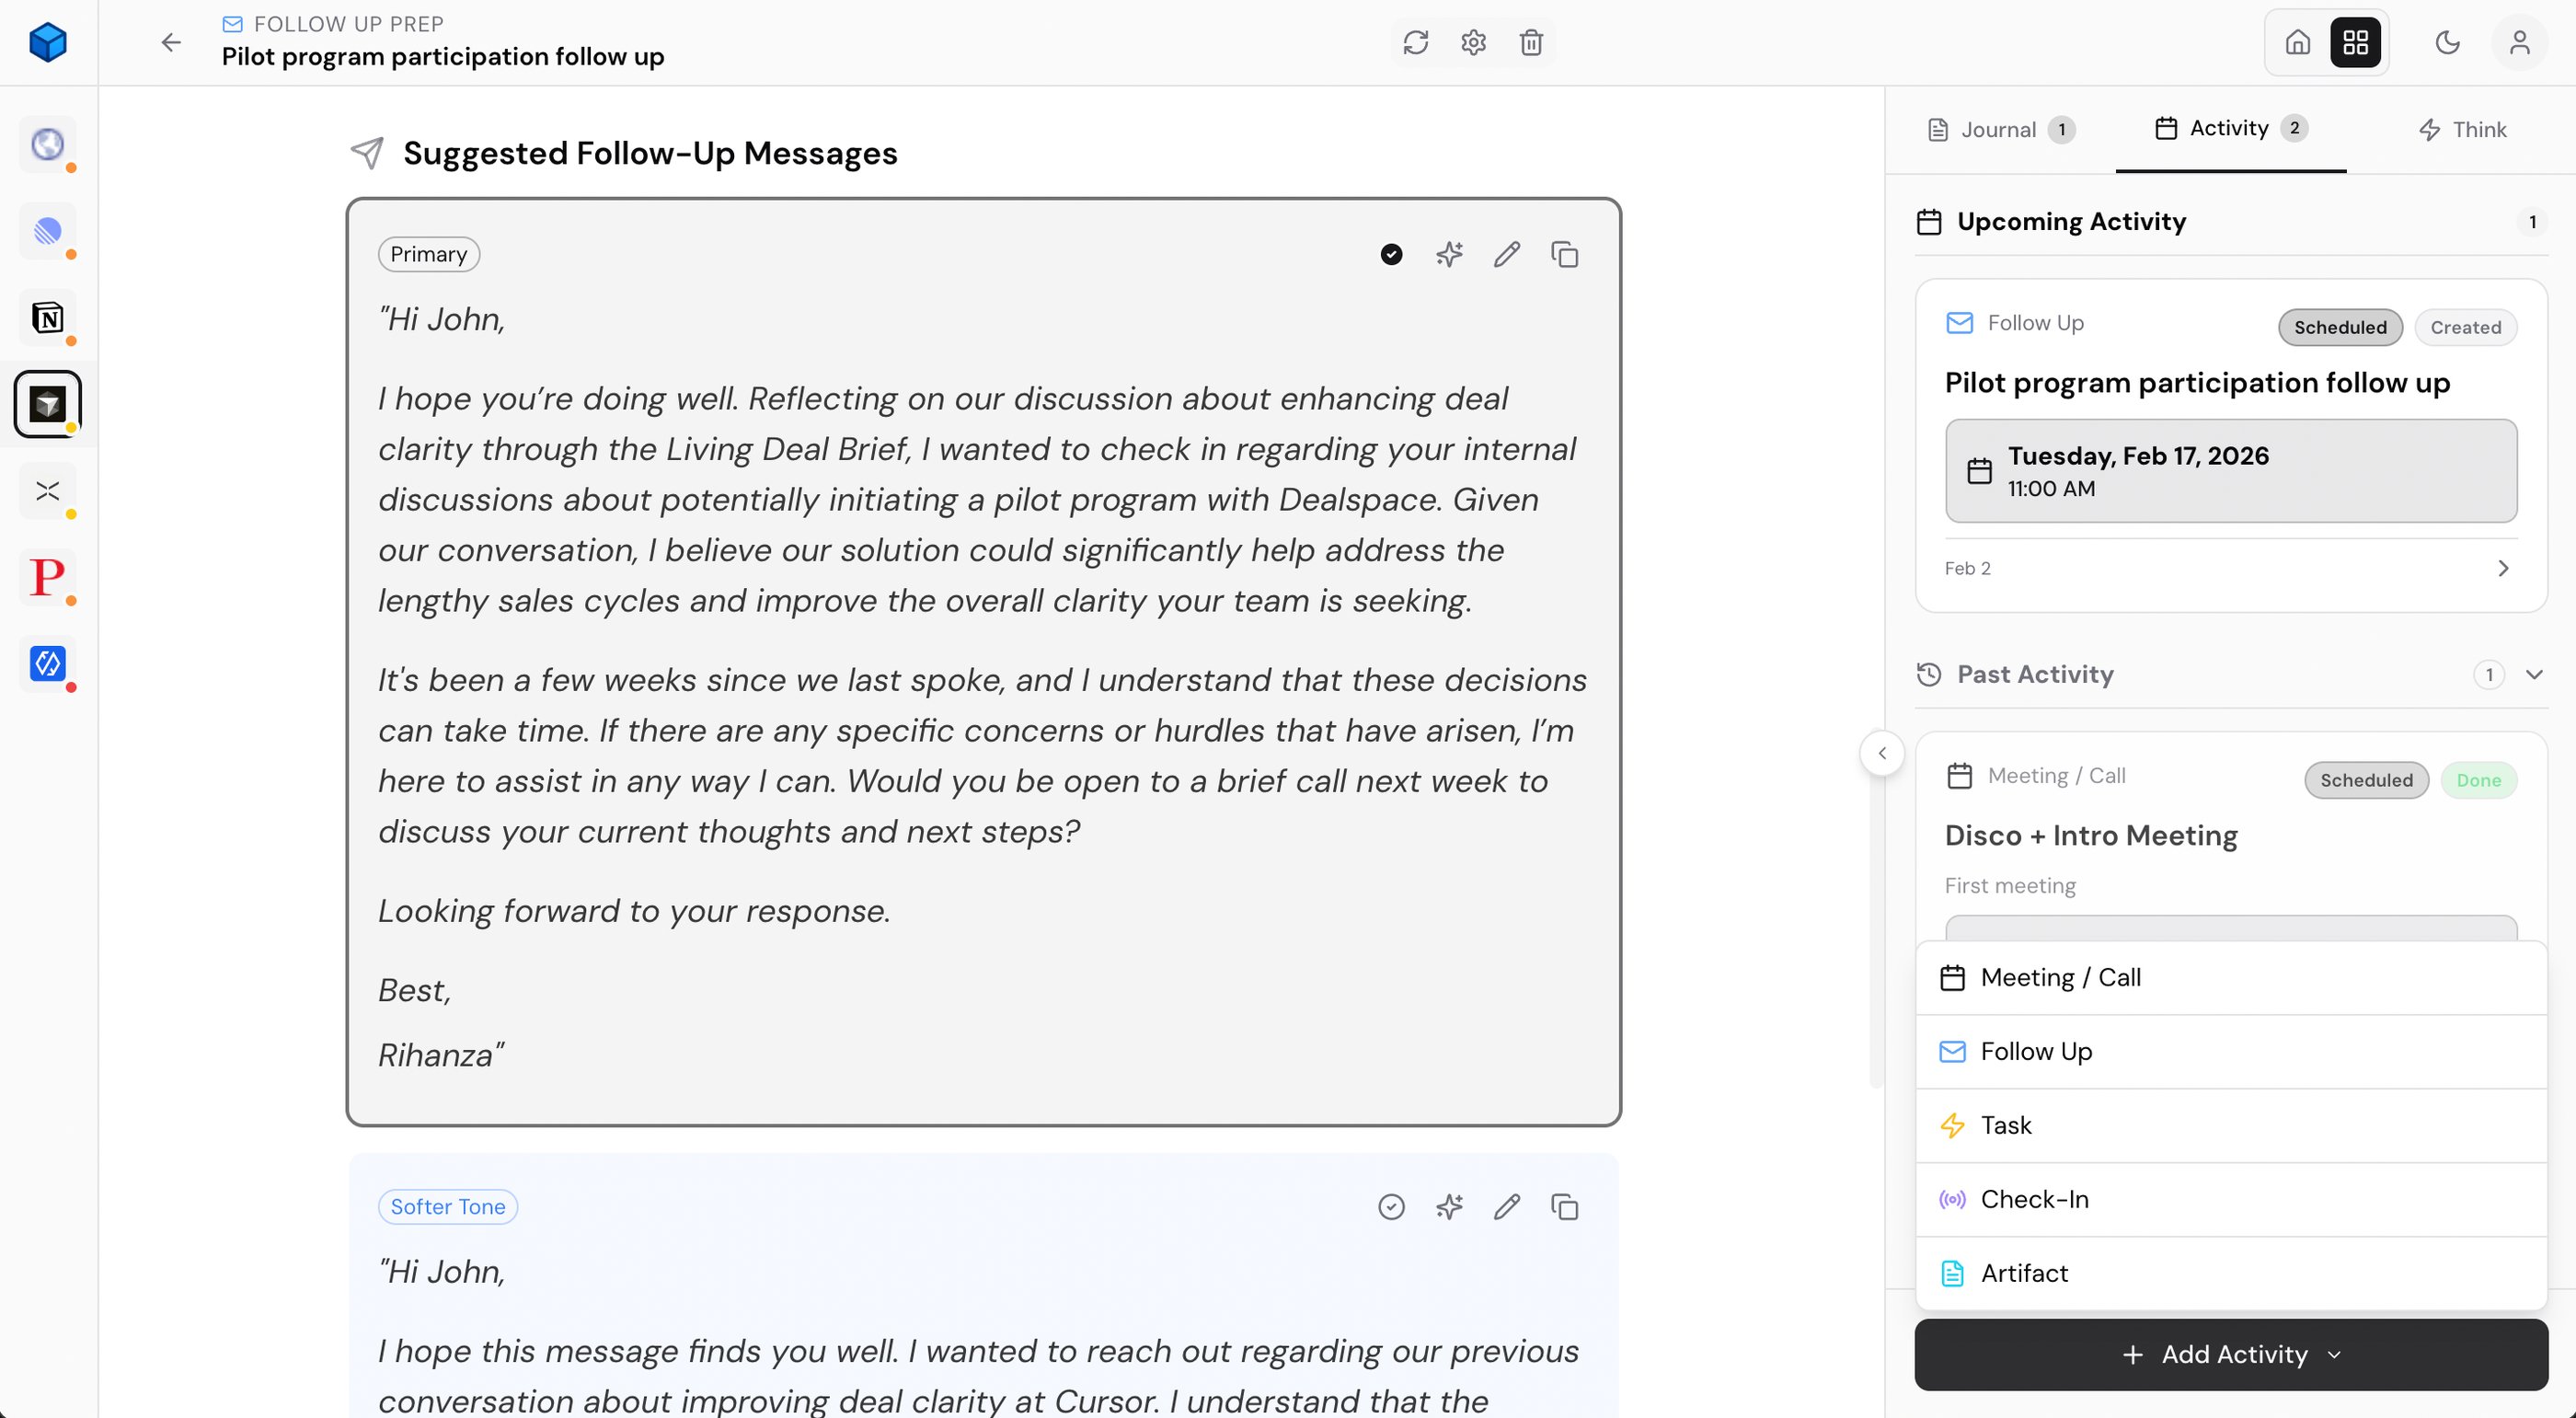Click the Tuesday, Feb 17, 2026 date box
This screenshot has height=1418, width=2576.
(2231, 470)
